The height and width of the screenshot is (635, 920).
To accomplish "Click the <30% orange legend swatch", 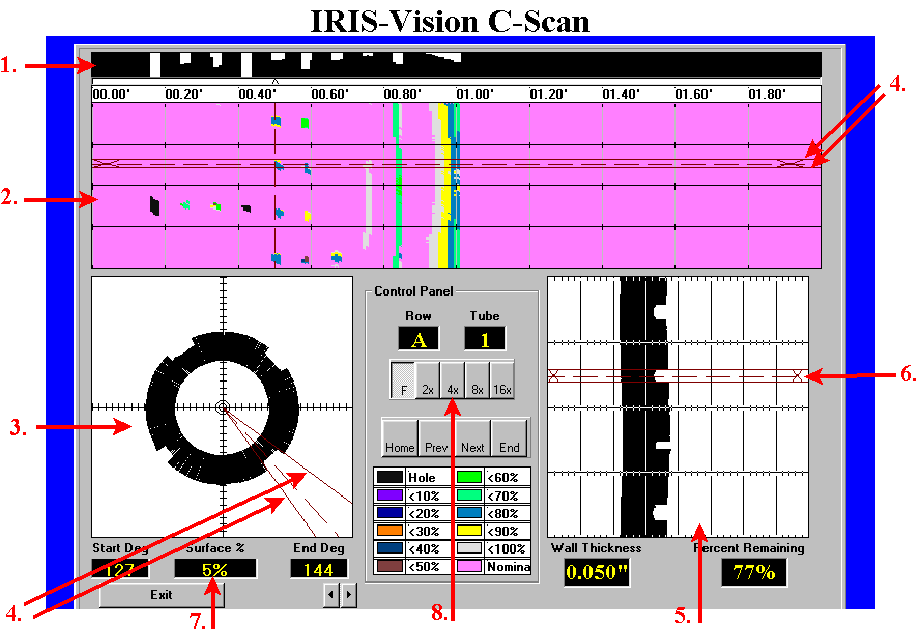I will pyautogui.click(x=390, y=531).
